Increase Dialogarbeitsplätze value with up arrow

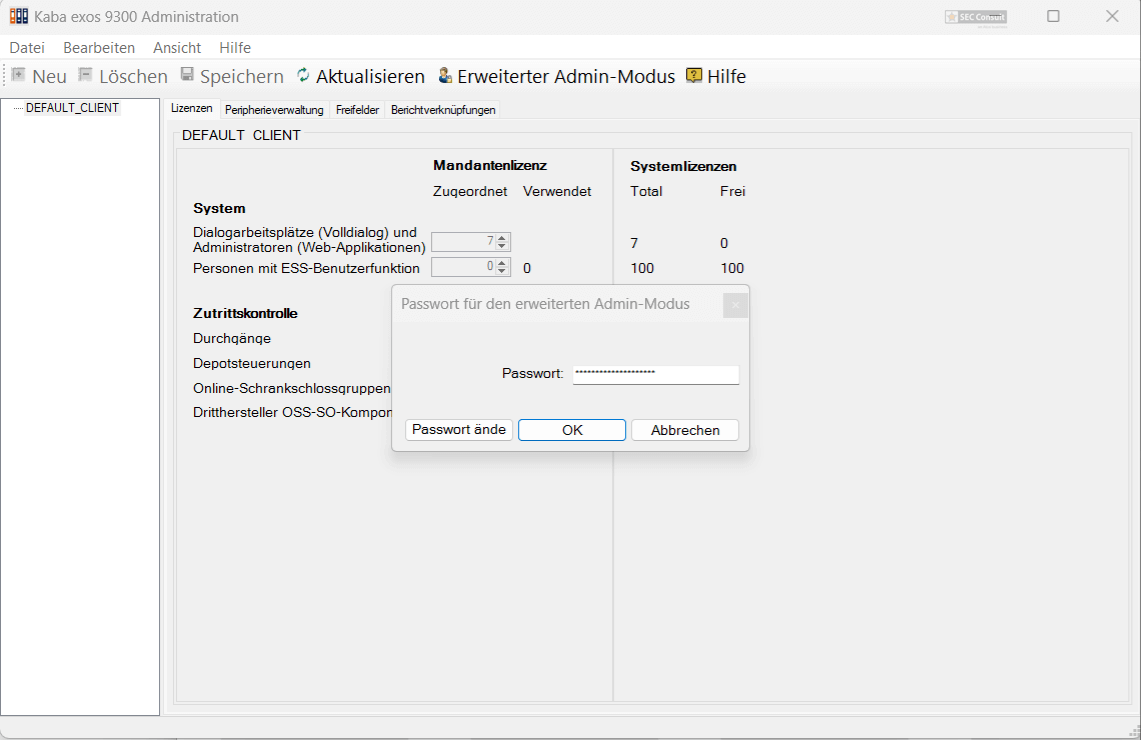tap(503, 237)
